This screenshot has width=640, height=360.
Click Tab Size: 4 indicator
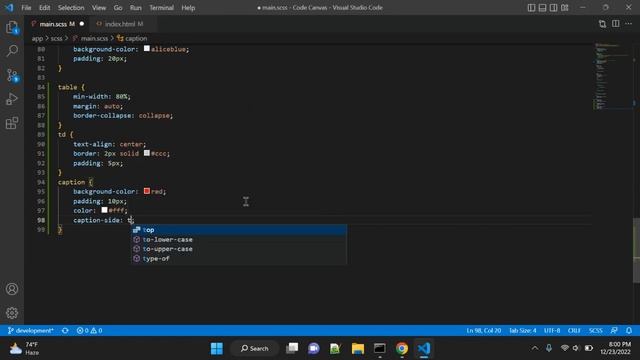[x=522, y=330]
